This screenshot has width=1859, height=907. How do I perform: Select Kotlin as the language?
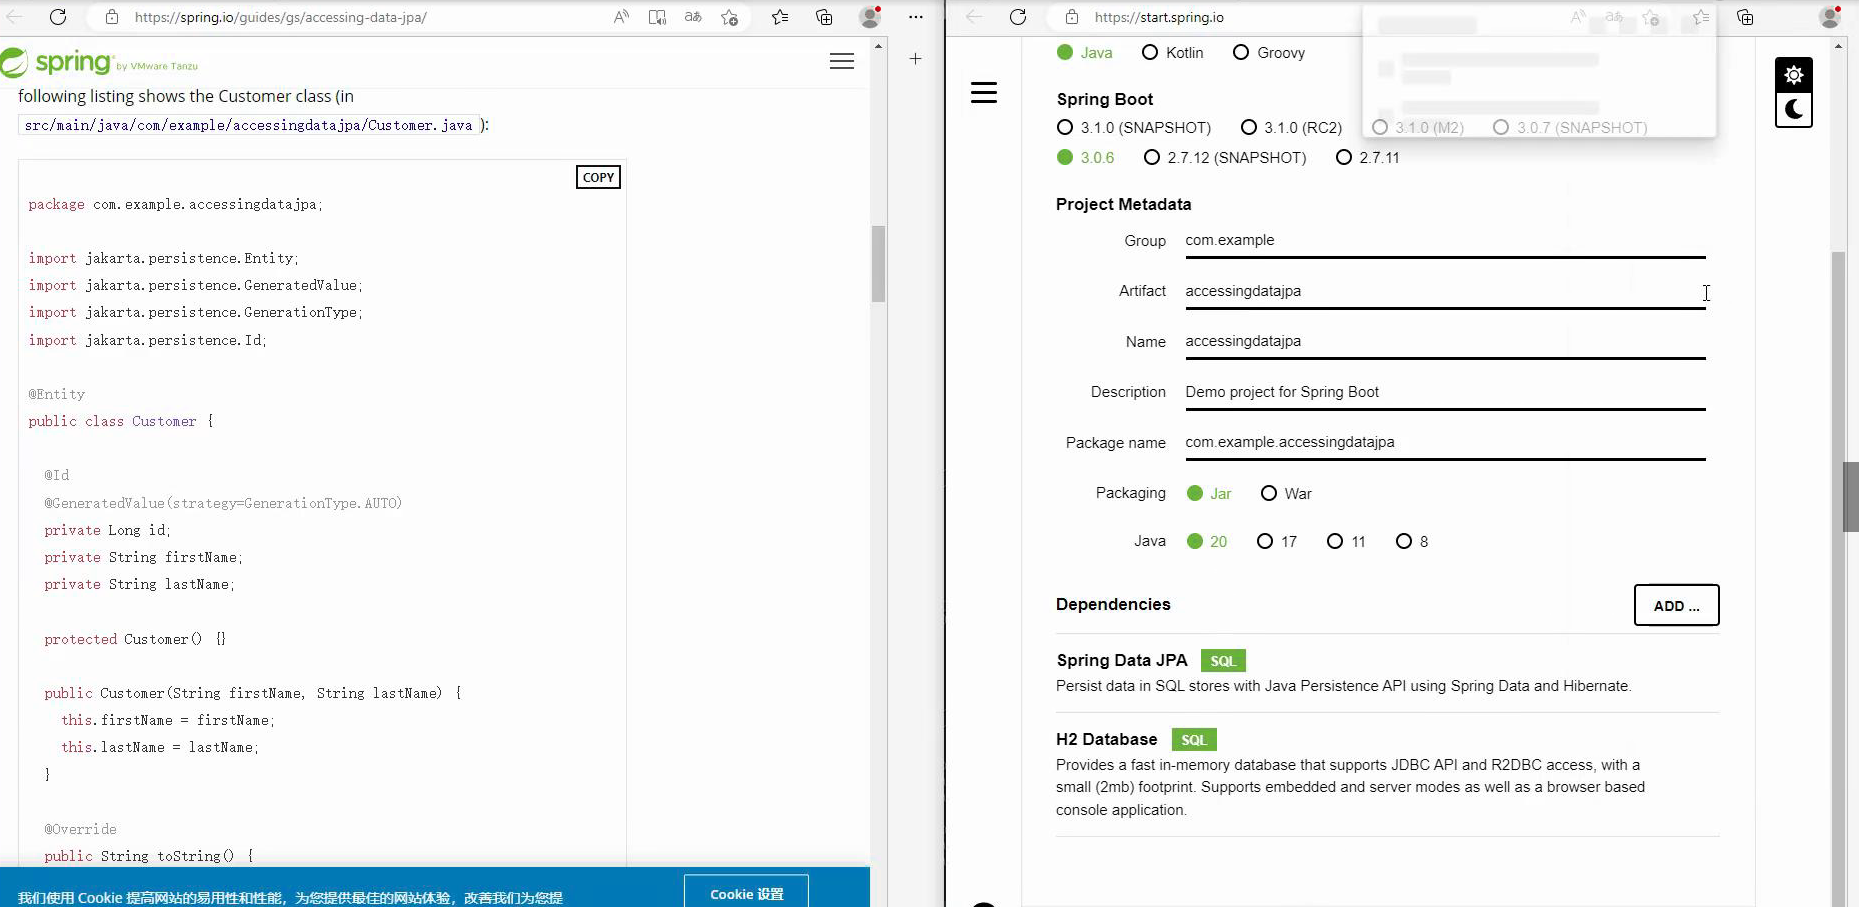(1173, 53)
